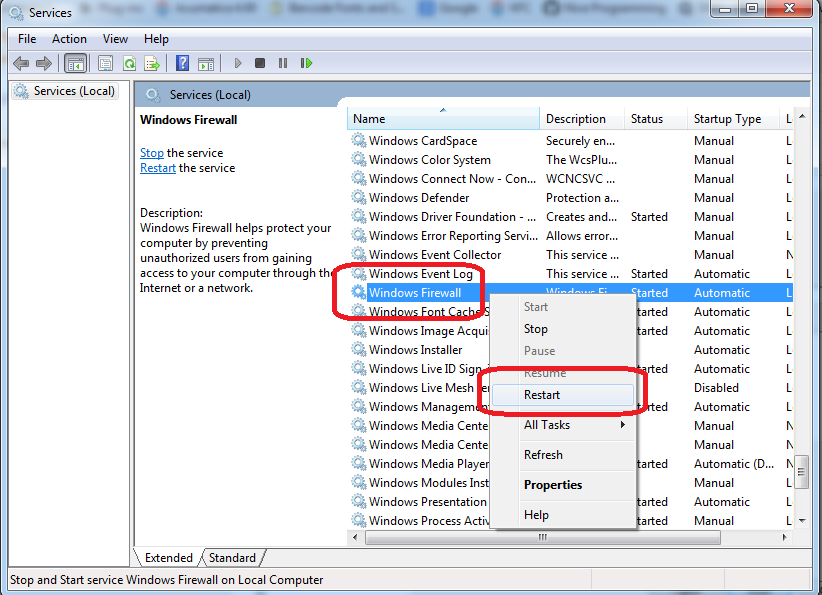Click the Automatic (D... startup type cell

pos(734,463)
